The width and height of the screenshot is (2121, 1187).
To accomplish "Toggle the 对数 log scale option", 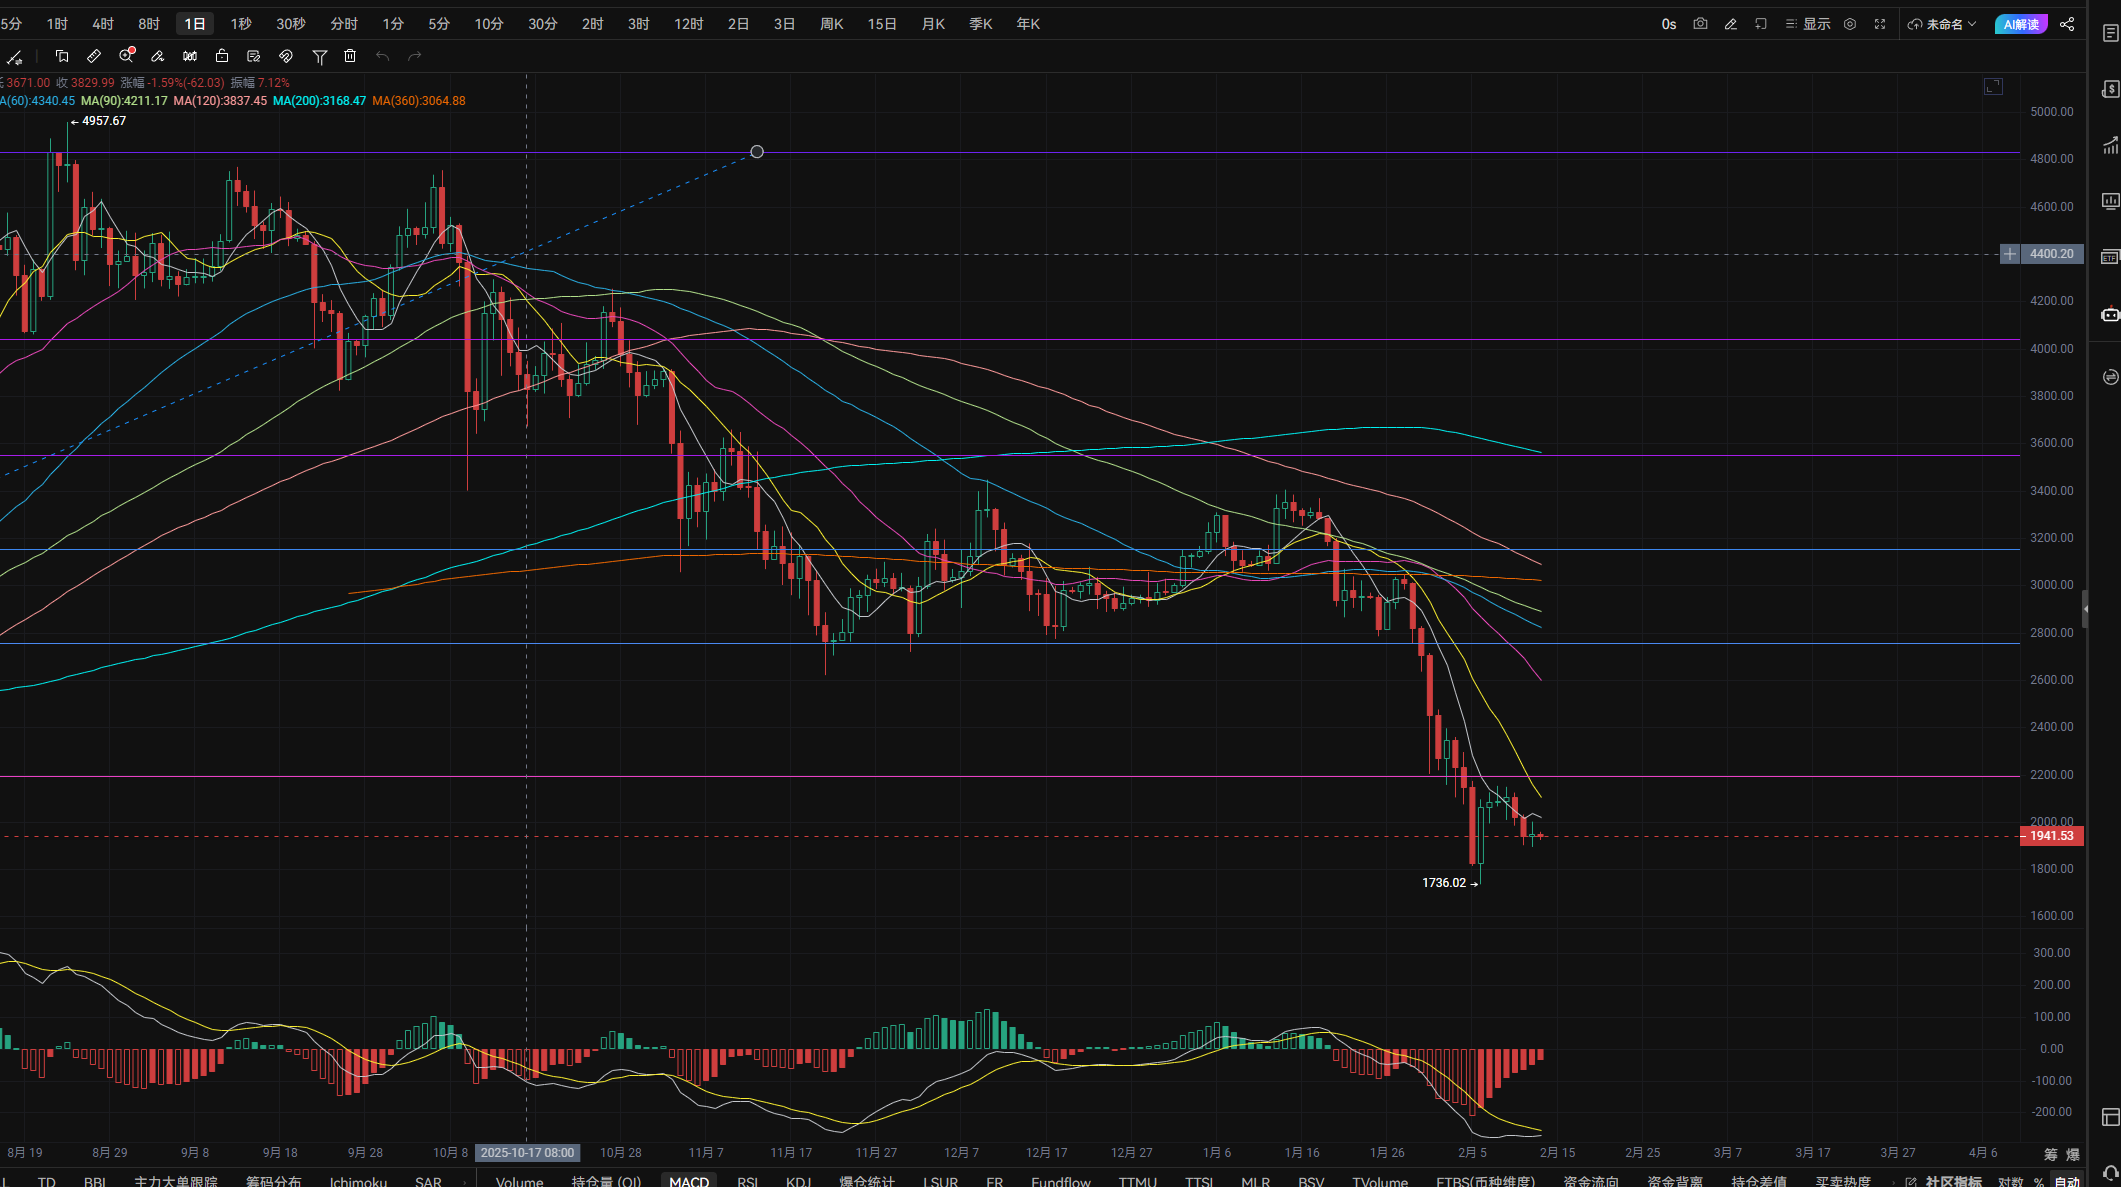I will (x=2010, y=1181).
